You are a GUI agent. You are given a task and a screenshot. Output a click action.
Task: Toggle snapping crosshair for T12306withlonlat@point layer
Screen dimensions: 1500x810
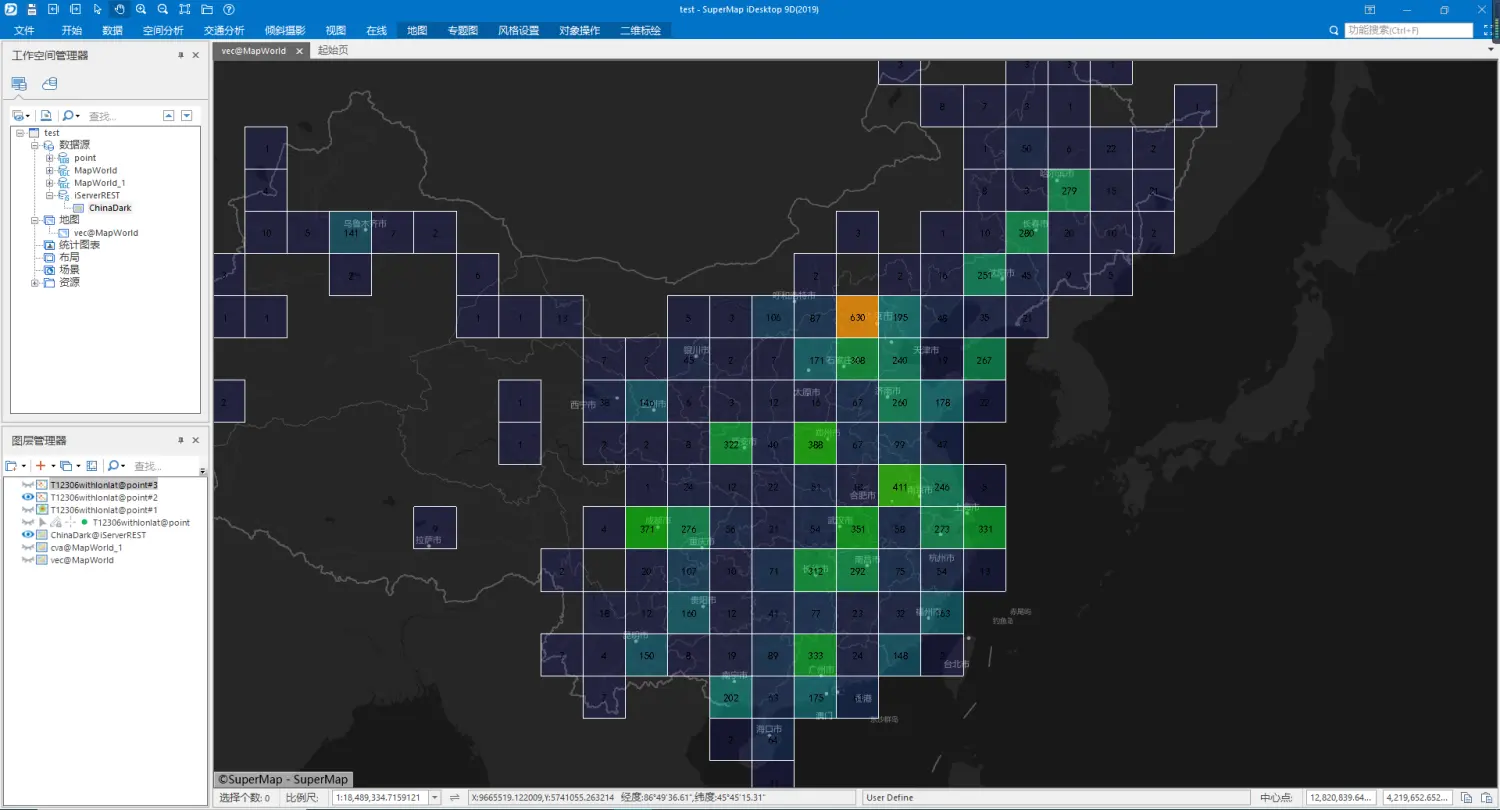(70, 523)
